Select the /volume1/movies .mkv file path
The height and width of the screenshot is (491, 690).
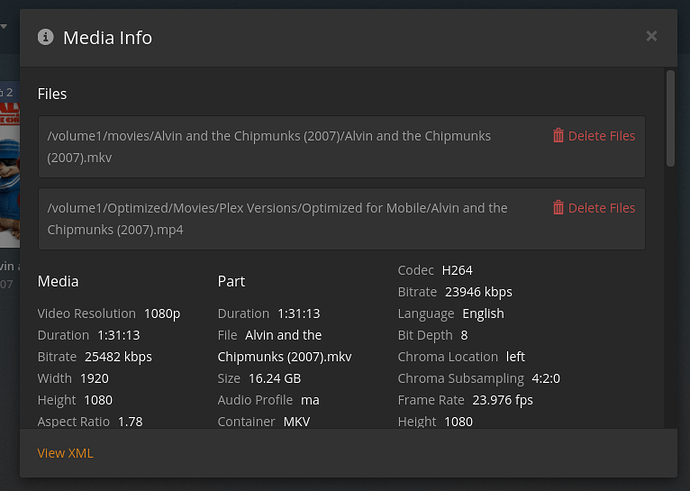coord(269,147)
